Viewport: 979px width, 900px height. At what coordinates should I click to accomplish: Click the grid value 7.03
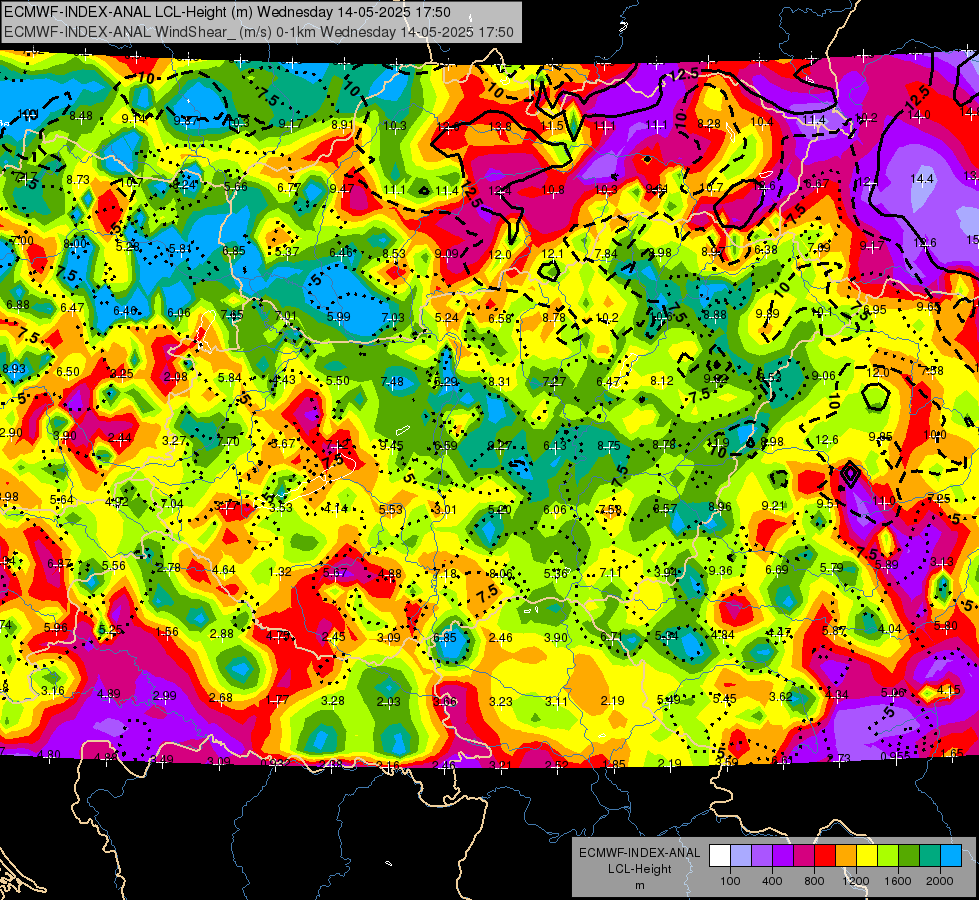tap(393, 317)
